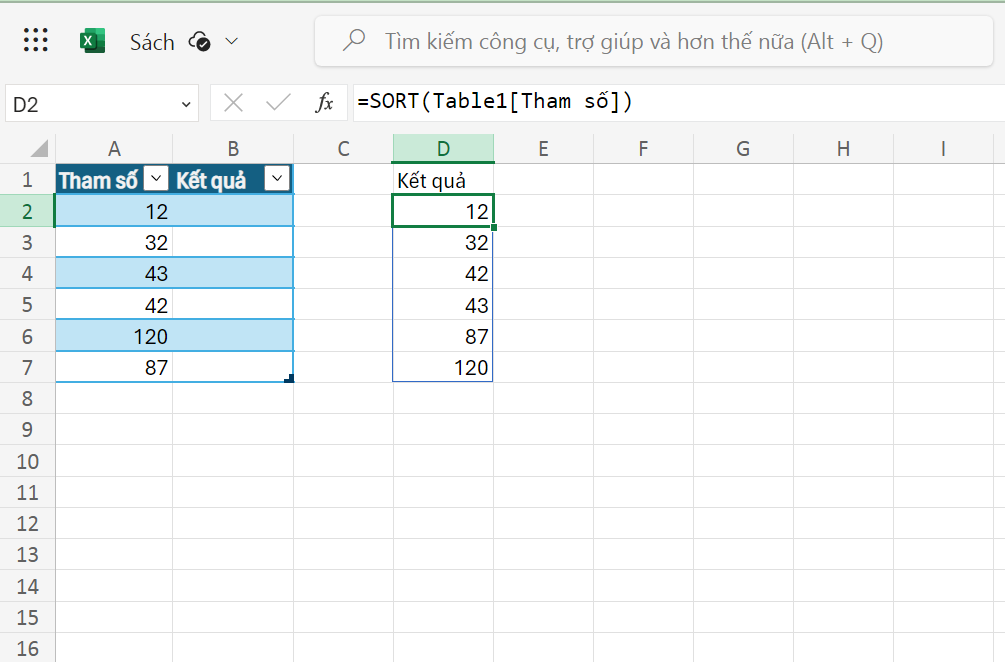Click Tham số header cell
Image resolution: width=1005 pixels, height=662 pixels.
point(114,179)
